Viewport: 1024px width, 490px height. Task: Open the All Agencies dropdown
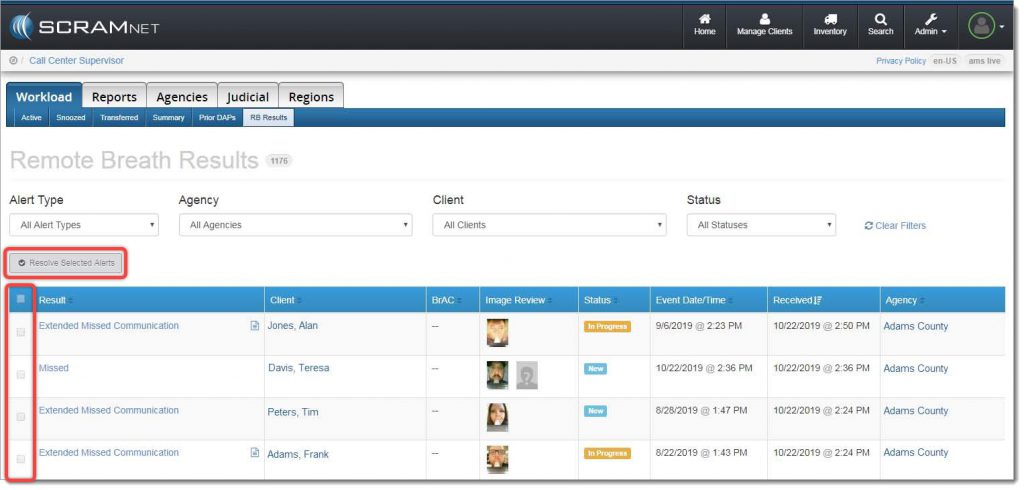click(295, 225)
